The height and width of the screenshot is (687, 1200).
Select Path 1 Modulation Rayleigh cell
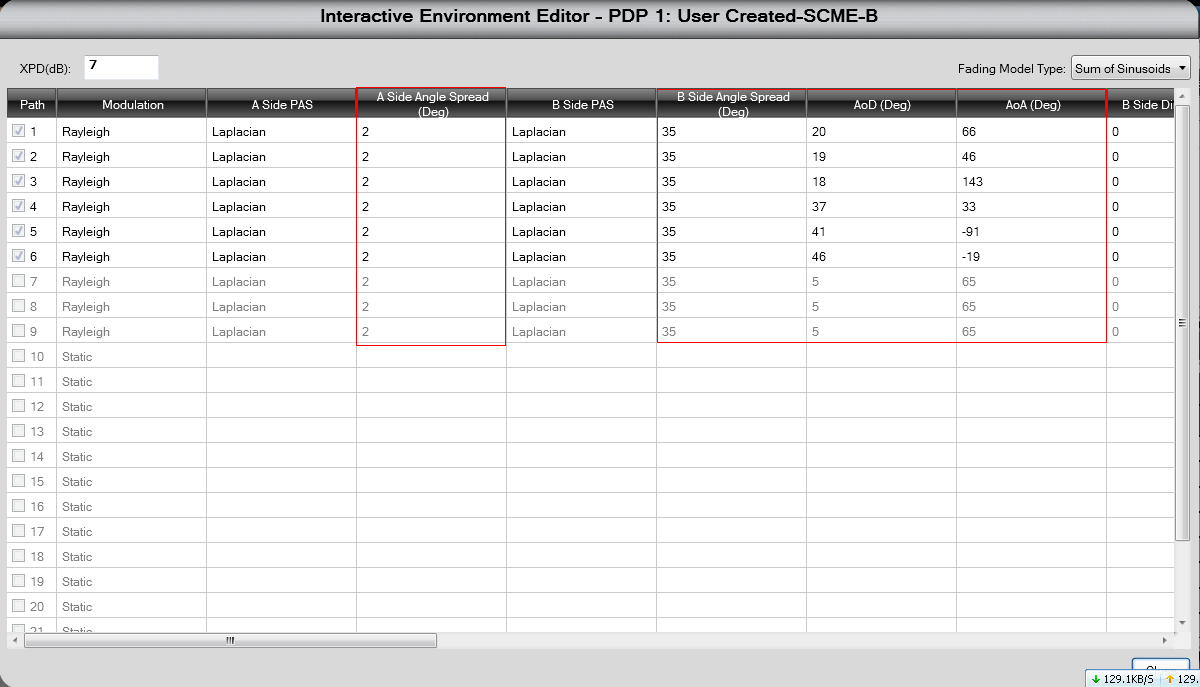(131, 131)
